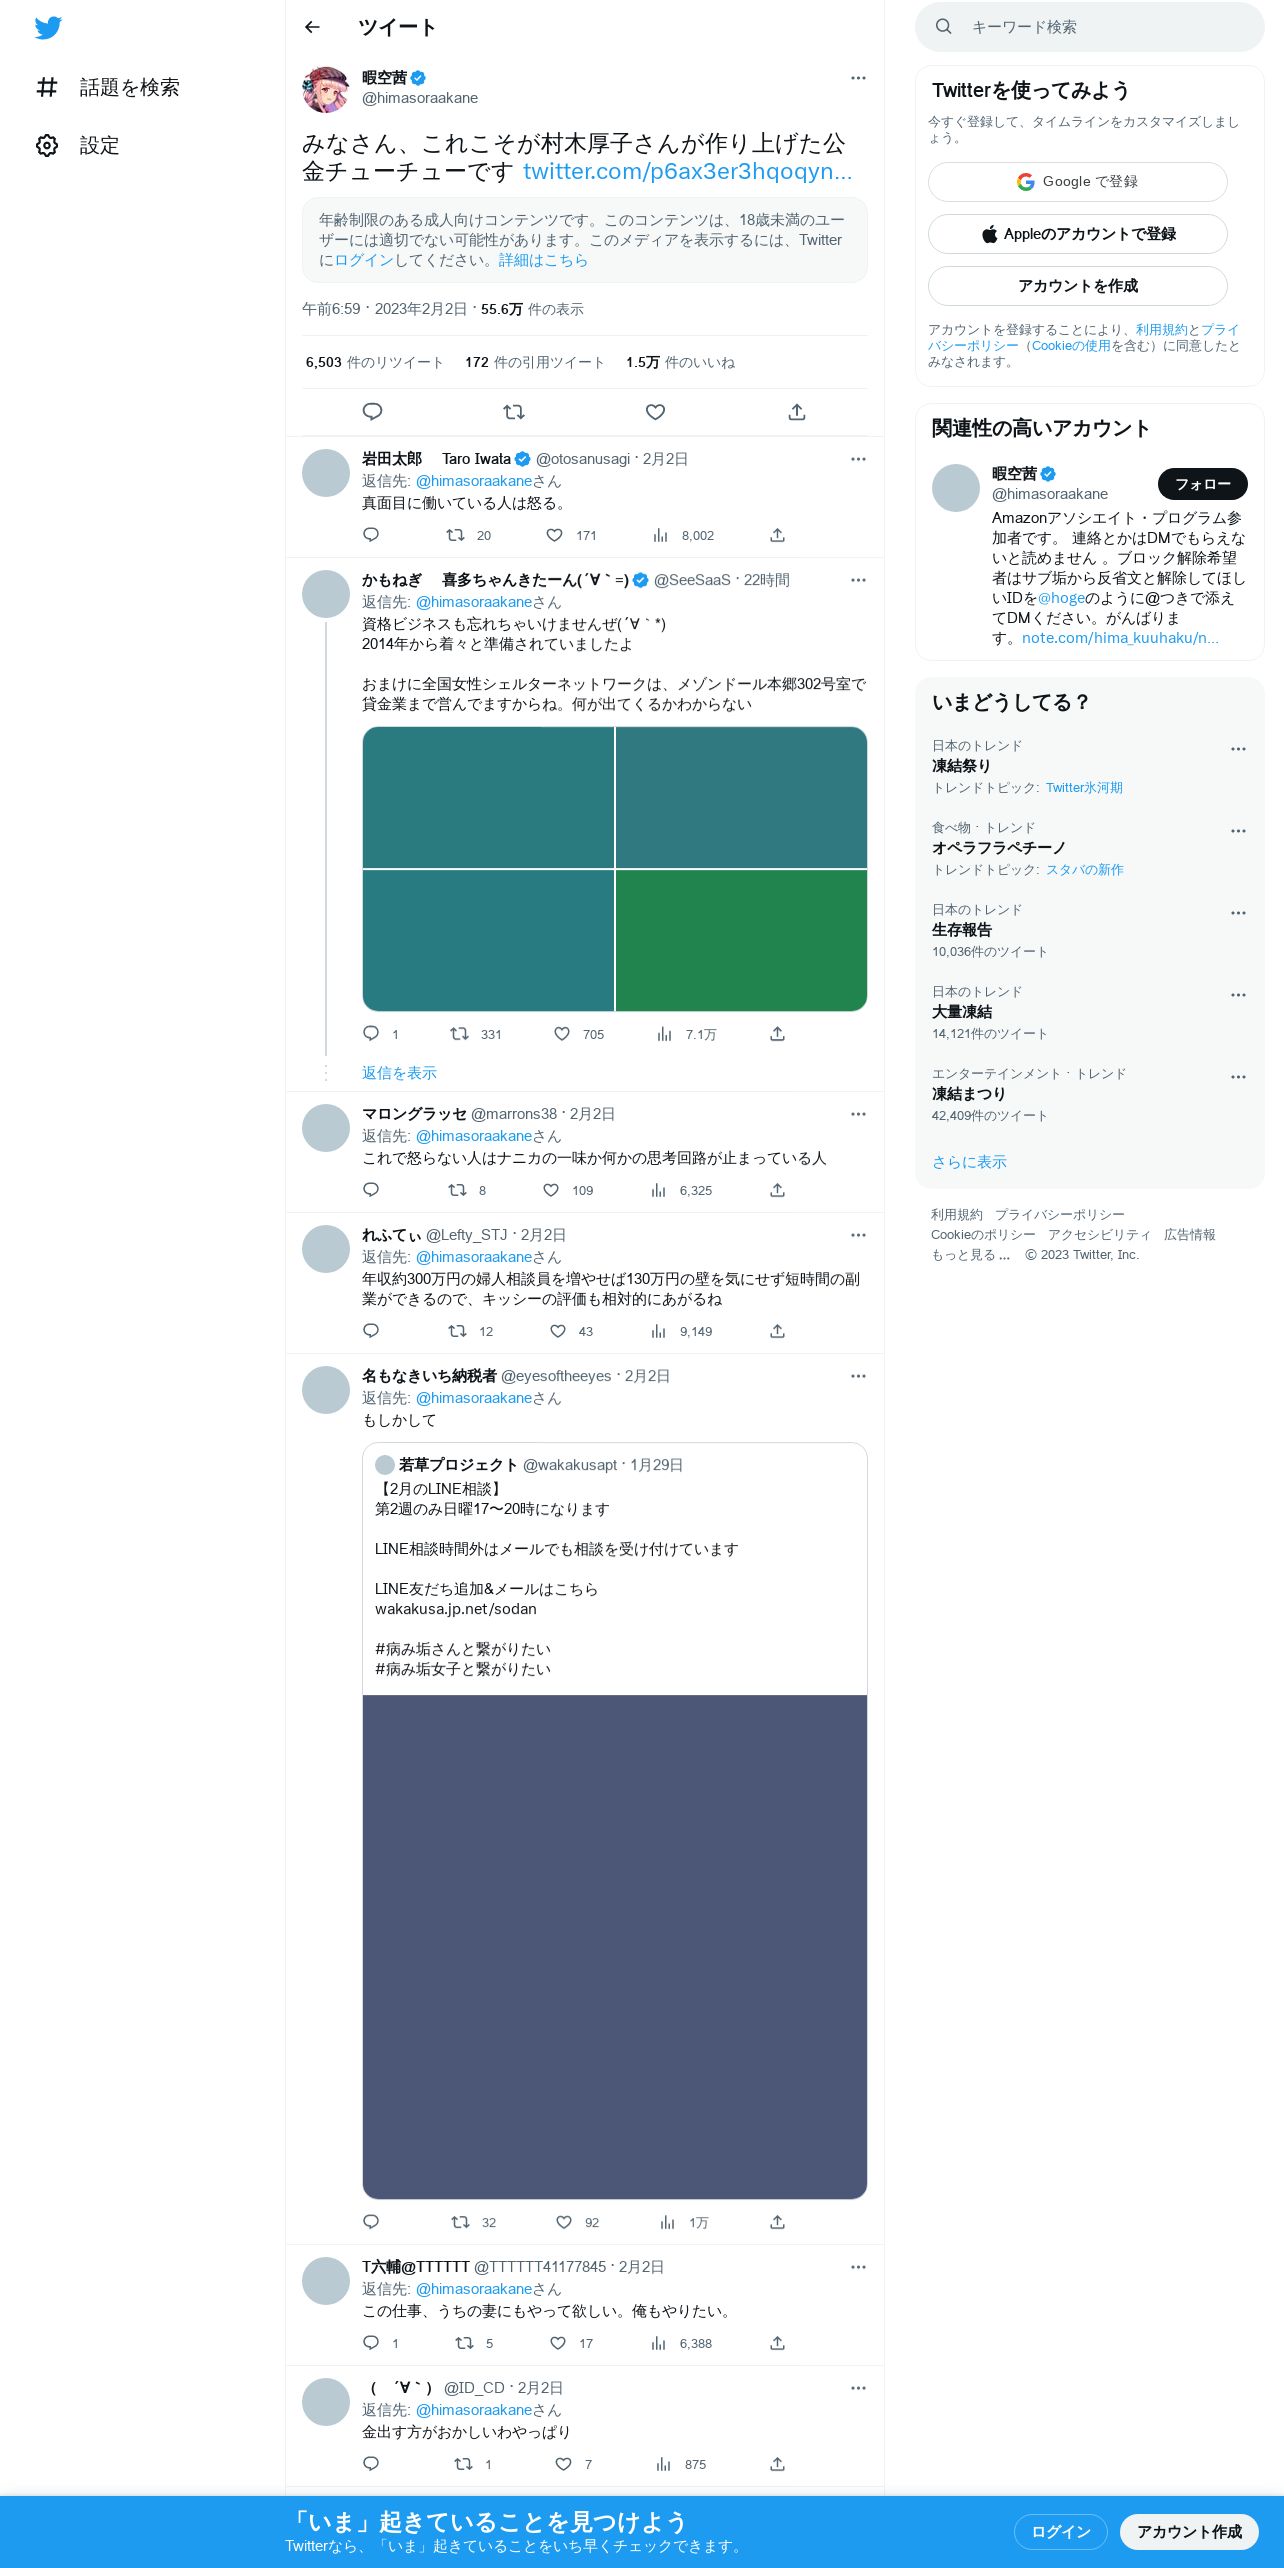View analytics showing 9,149 on れふてぃ's reply
The image size is (1284, 2568).
(681, 1331)
